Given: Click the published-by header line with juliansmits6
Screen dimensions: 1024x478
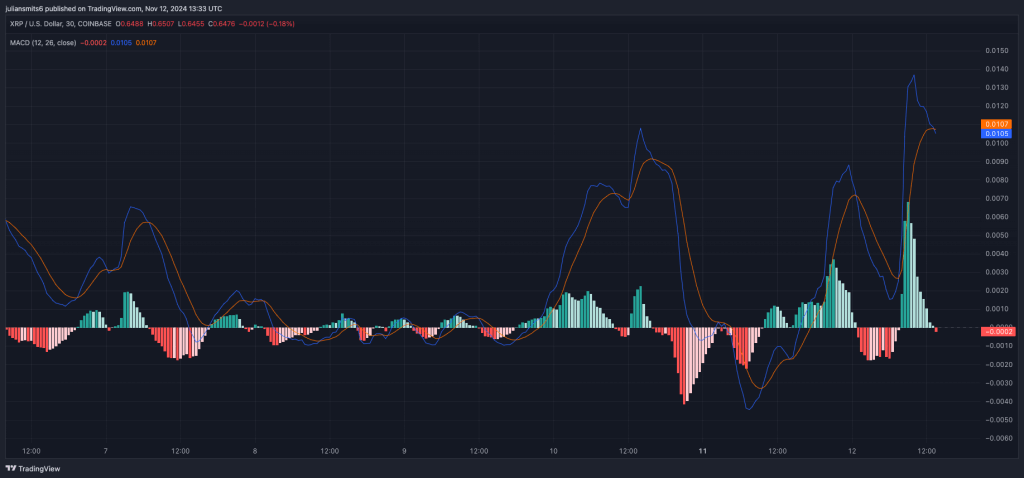Looking at the screenshot, I should (x=113, y=8).
